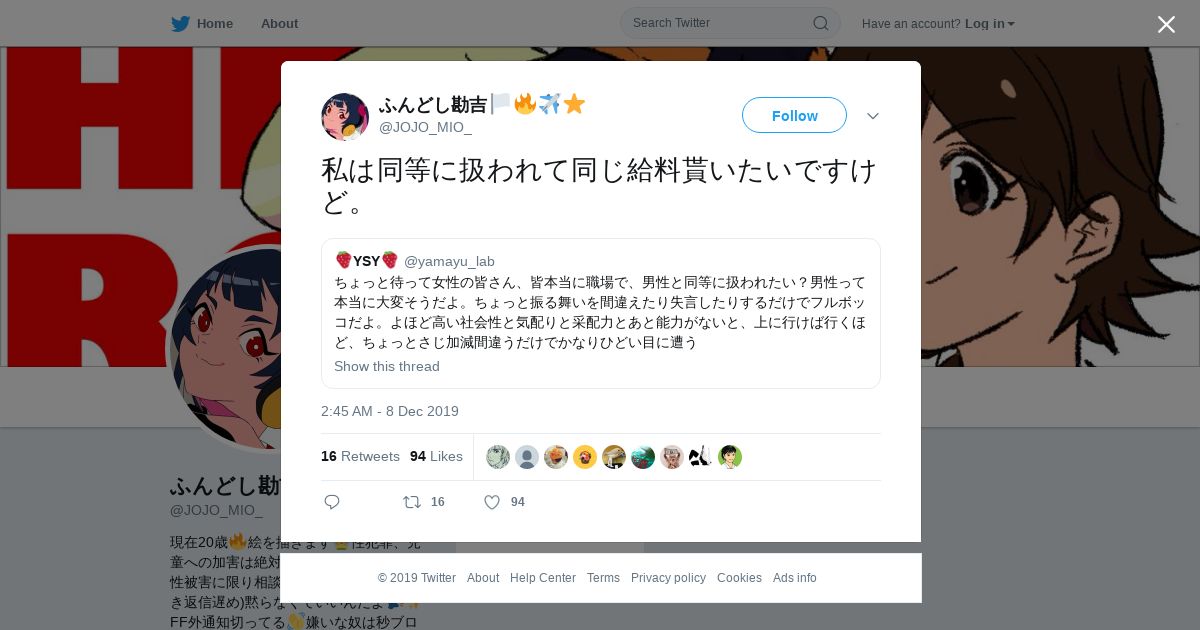This screenshot has height=630, width=1200.
Task: Open the tweet author's avatar in the dialog
Action: [x=345, y=117]
